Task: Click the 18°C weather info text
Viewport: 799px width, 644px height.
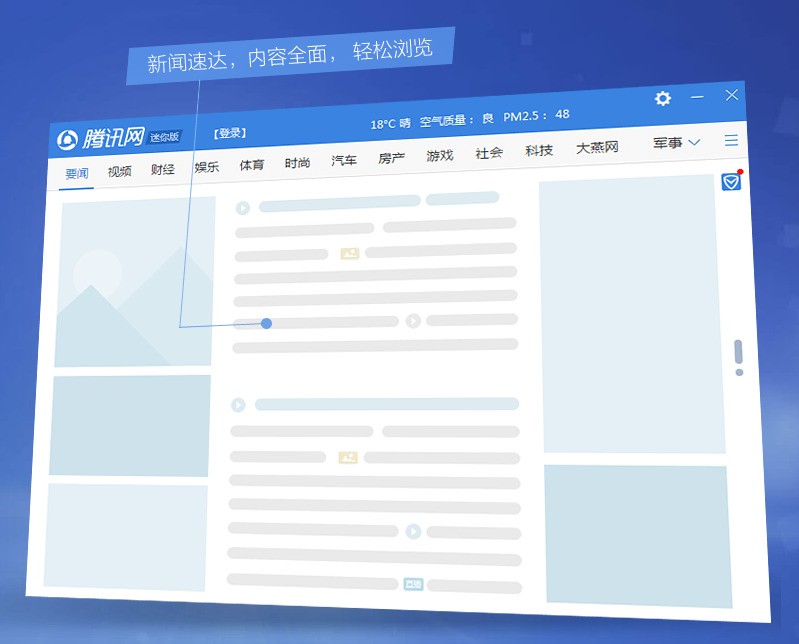Action: [390, 124]
